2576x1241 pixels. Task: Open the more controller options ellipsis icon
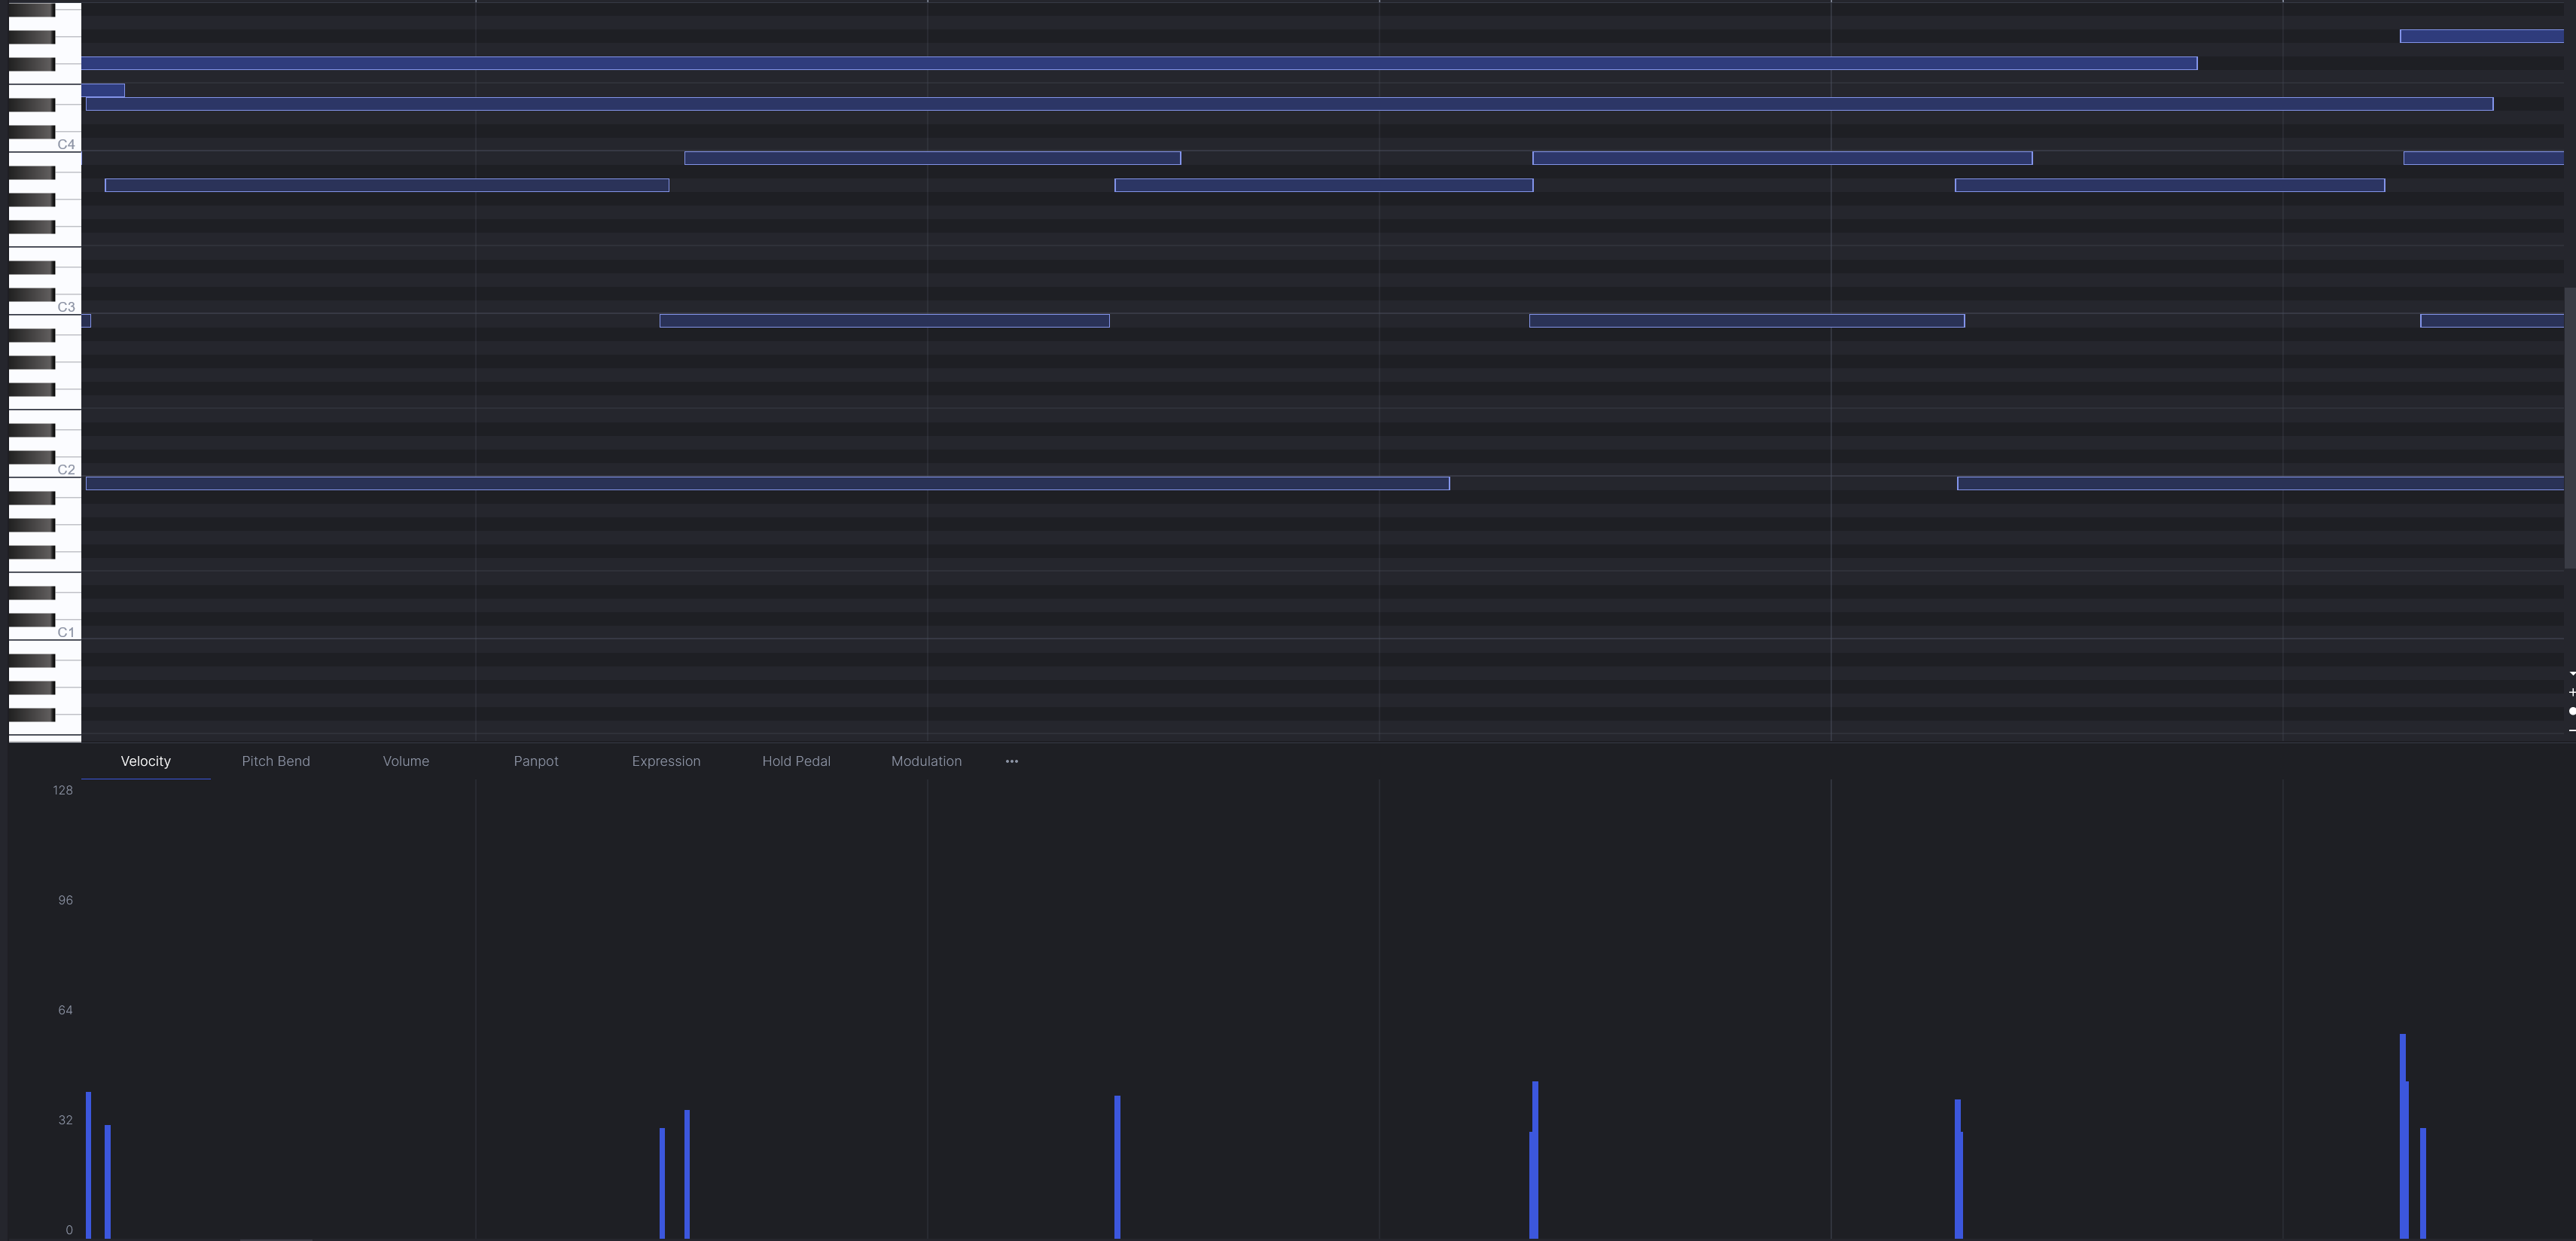point(1011,761)
